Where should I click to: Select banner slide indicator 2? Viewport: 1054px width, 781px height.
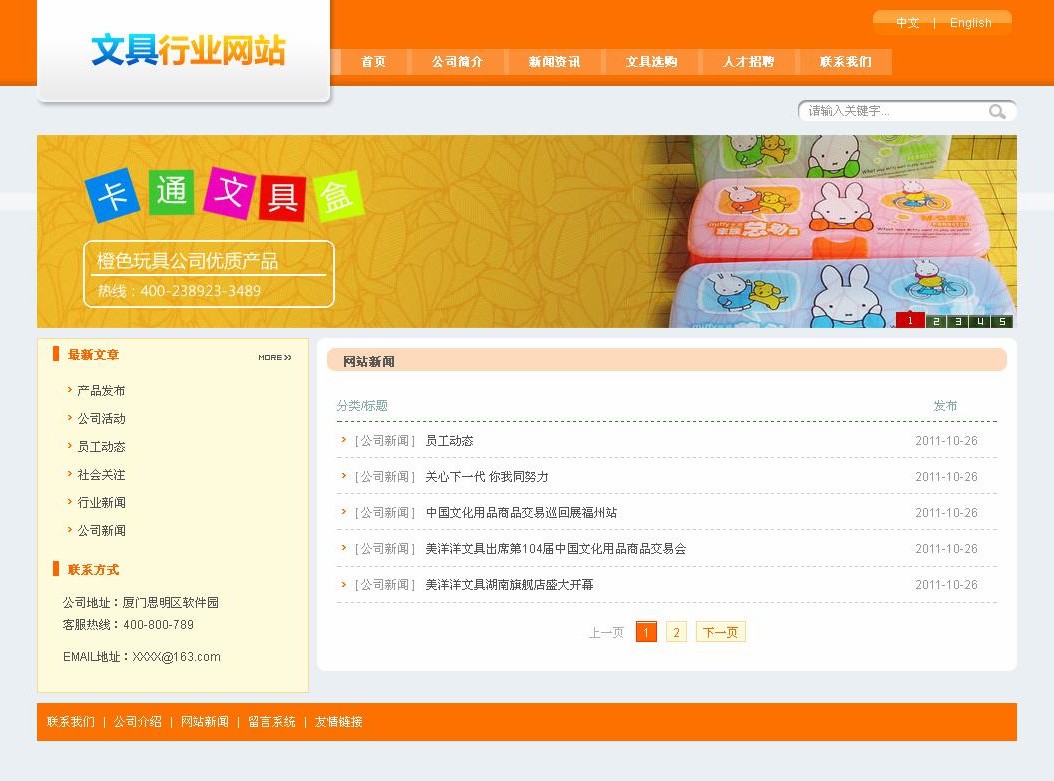[935, 321]
